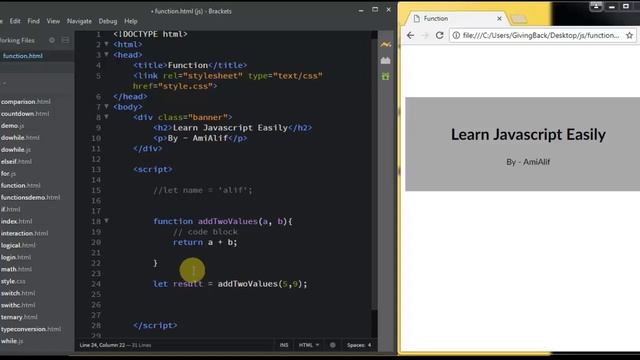This screenshot has width=640, height=360.
Task: Collapse the addTwoValues function at line 18
Action: [x=107, y=221]
